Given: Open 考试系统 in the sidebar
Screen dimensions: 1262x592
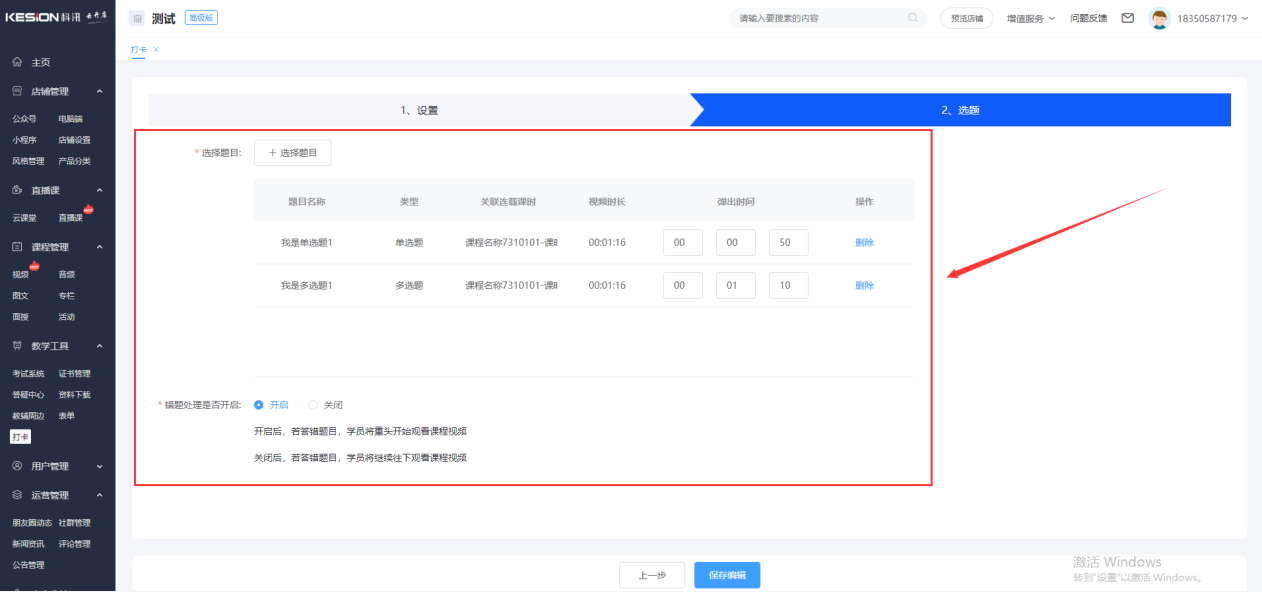Looking at the screenshot, I should tap(28, 374).
